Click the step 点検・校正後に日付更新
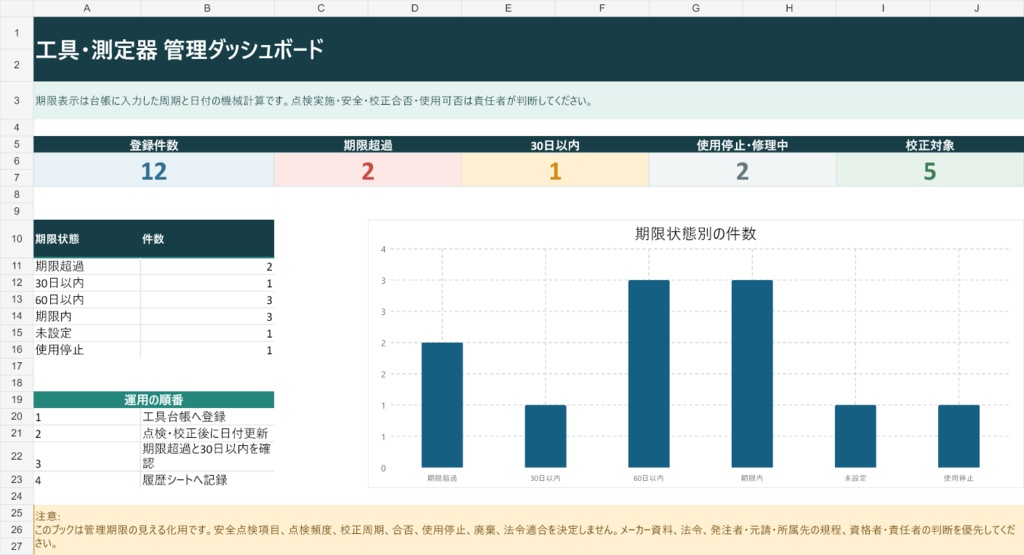 pyautogui.click(x=207, y=434)
